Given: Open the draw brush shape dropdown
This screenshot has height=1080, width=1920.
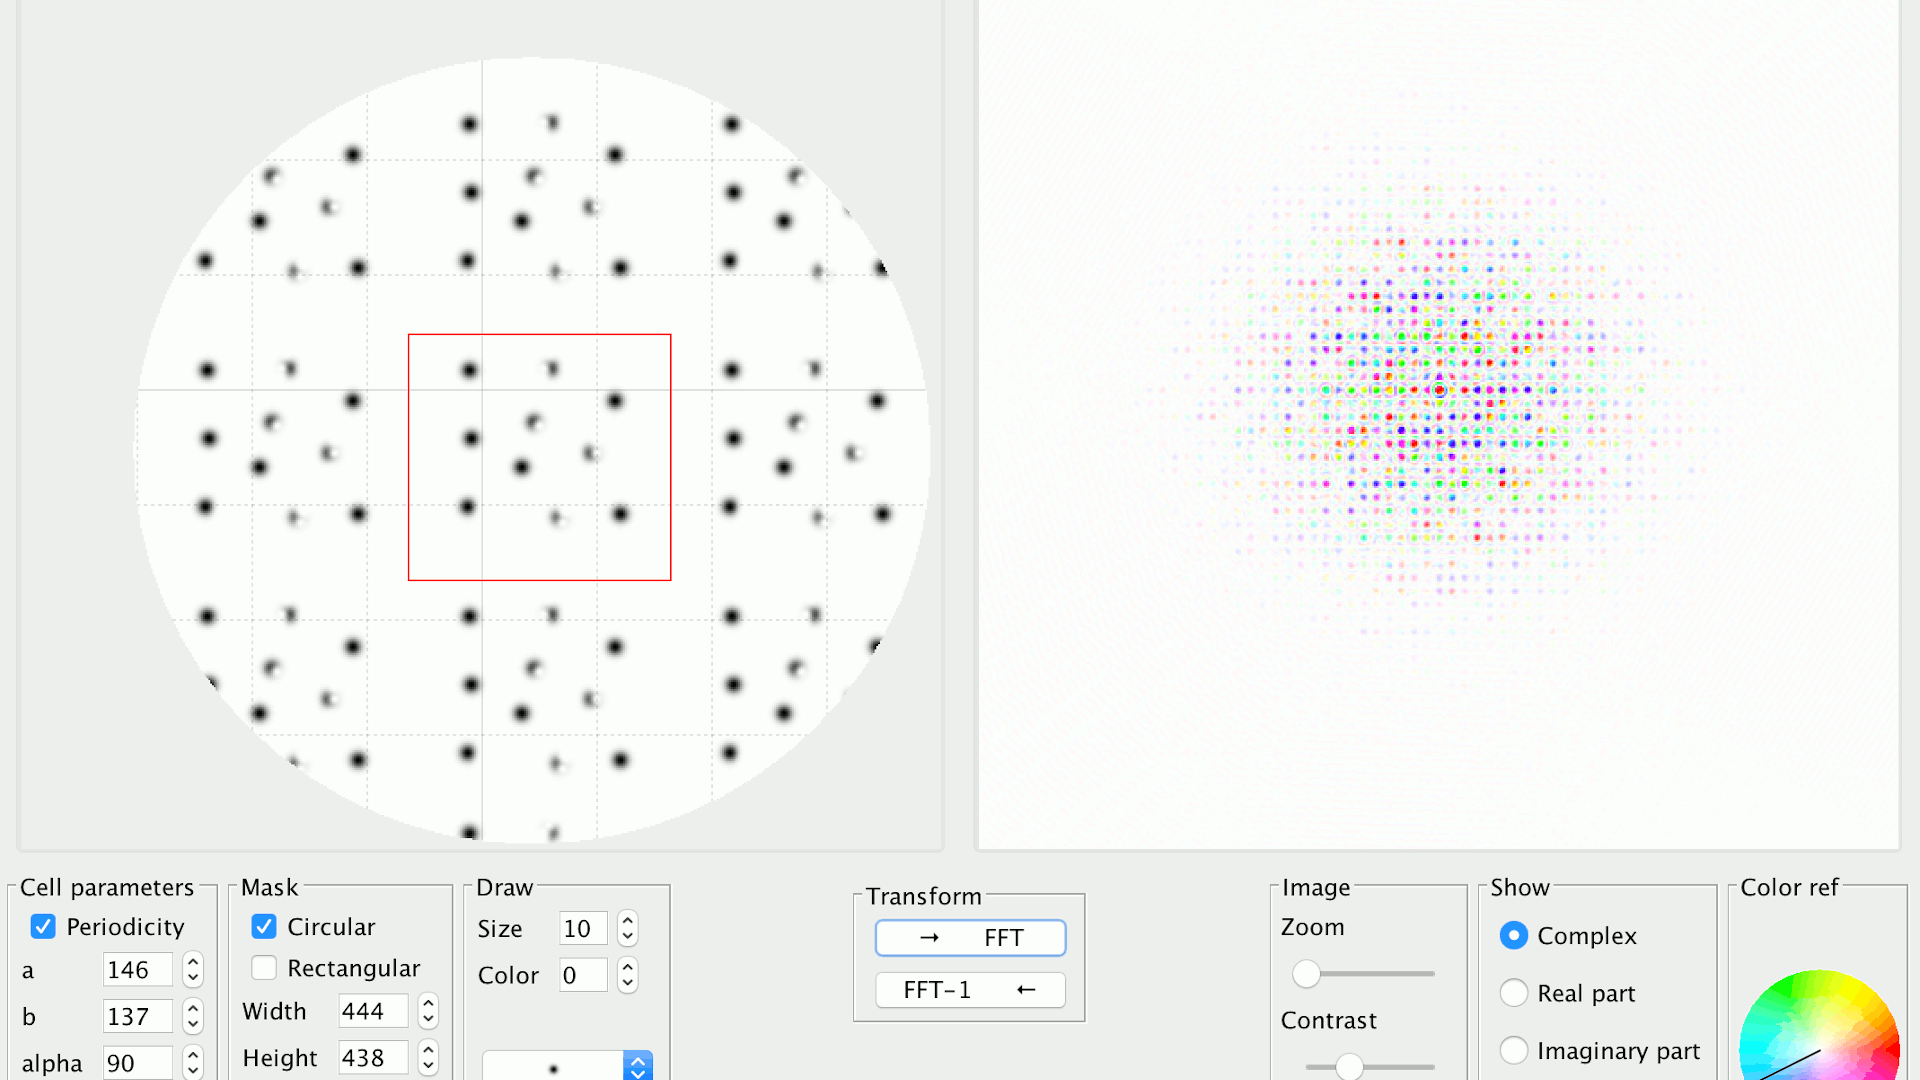Looking at the screenshot, I should point(637,1066).
